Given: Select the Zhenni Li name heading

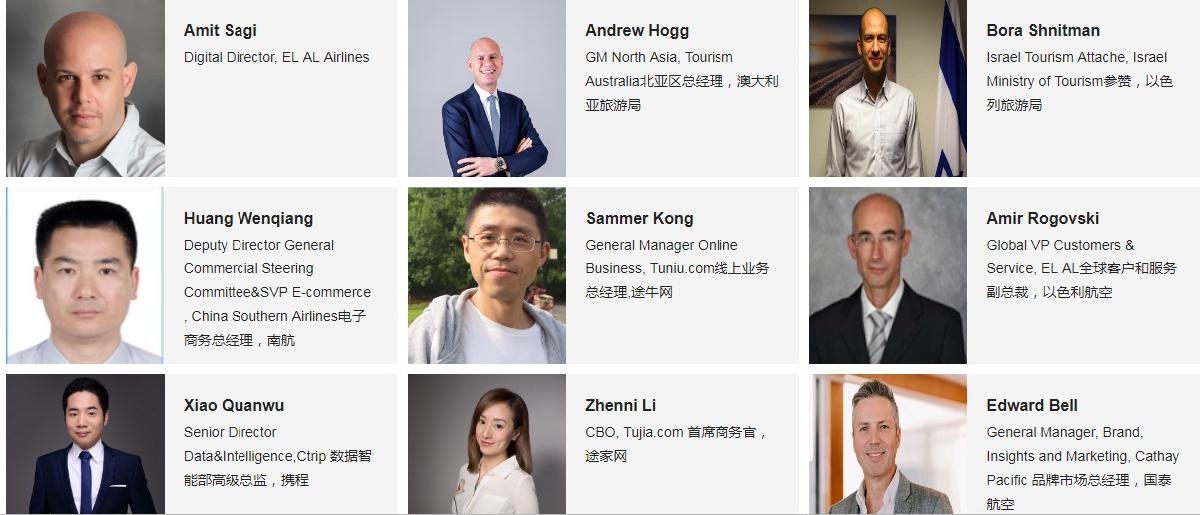Looking at the screenshot, I should (620, 405).
